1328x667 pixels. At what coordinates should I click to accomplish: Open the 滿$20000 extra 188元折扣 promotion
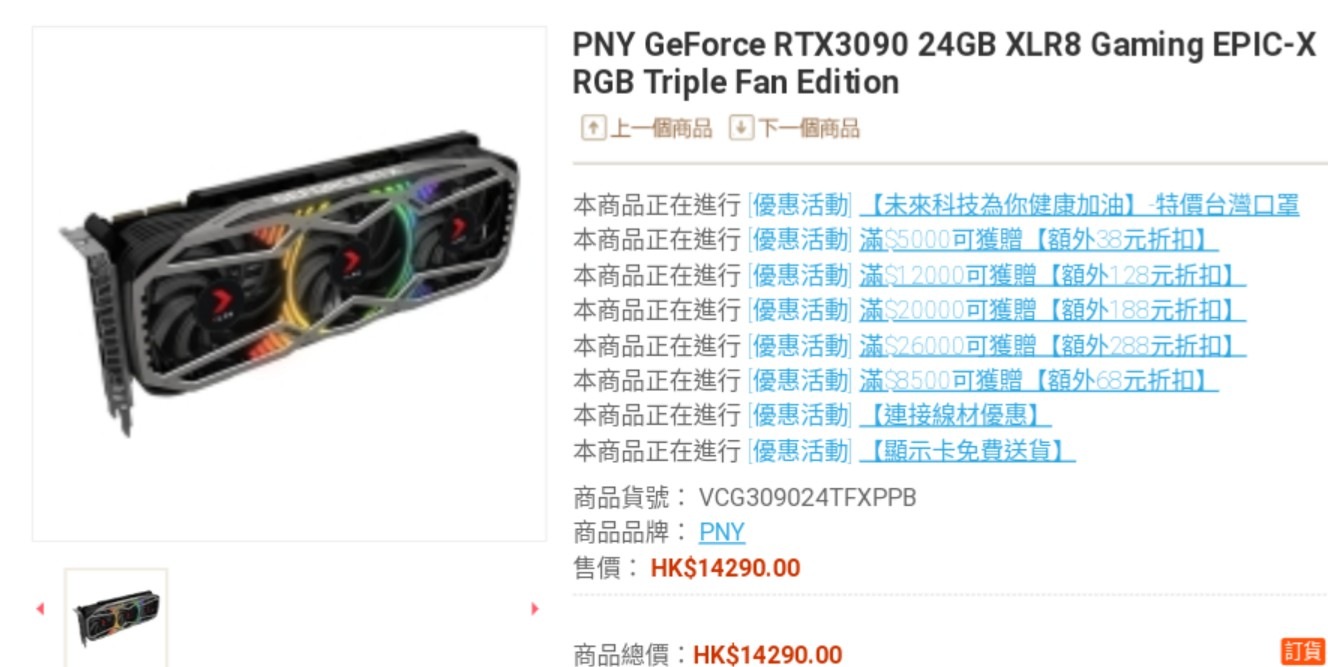pos(1052,310)
